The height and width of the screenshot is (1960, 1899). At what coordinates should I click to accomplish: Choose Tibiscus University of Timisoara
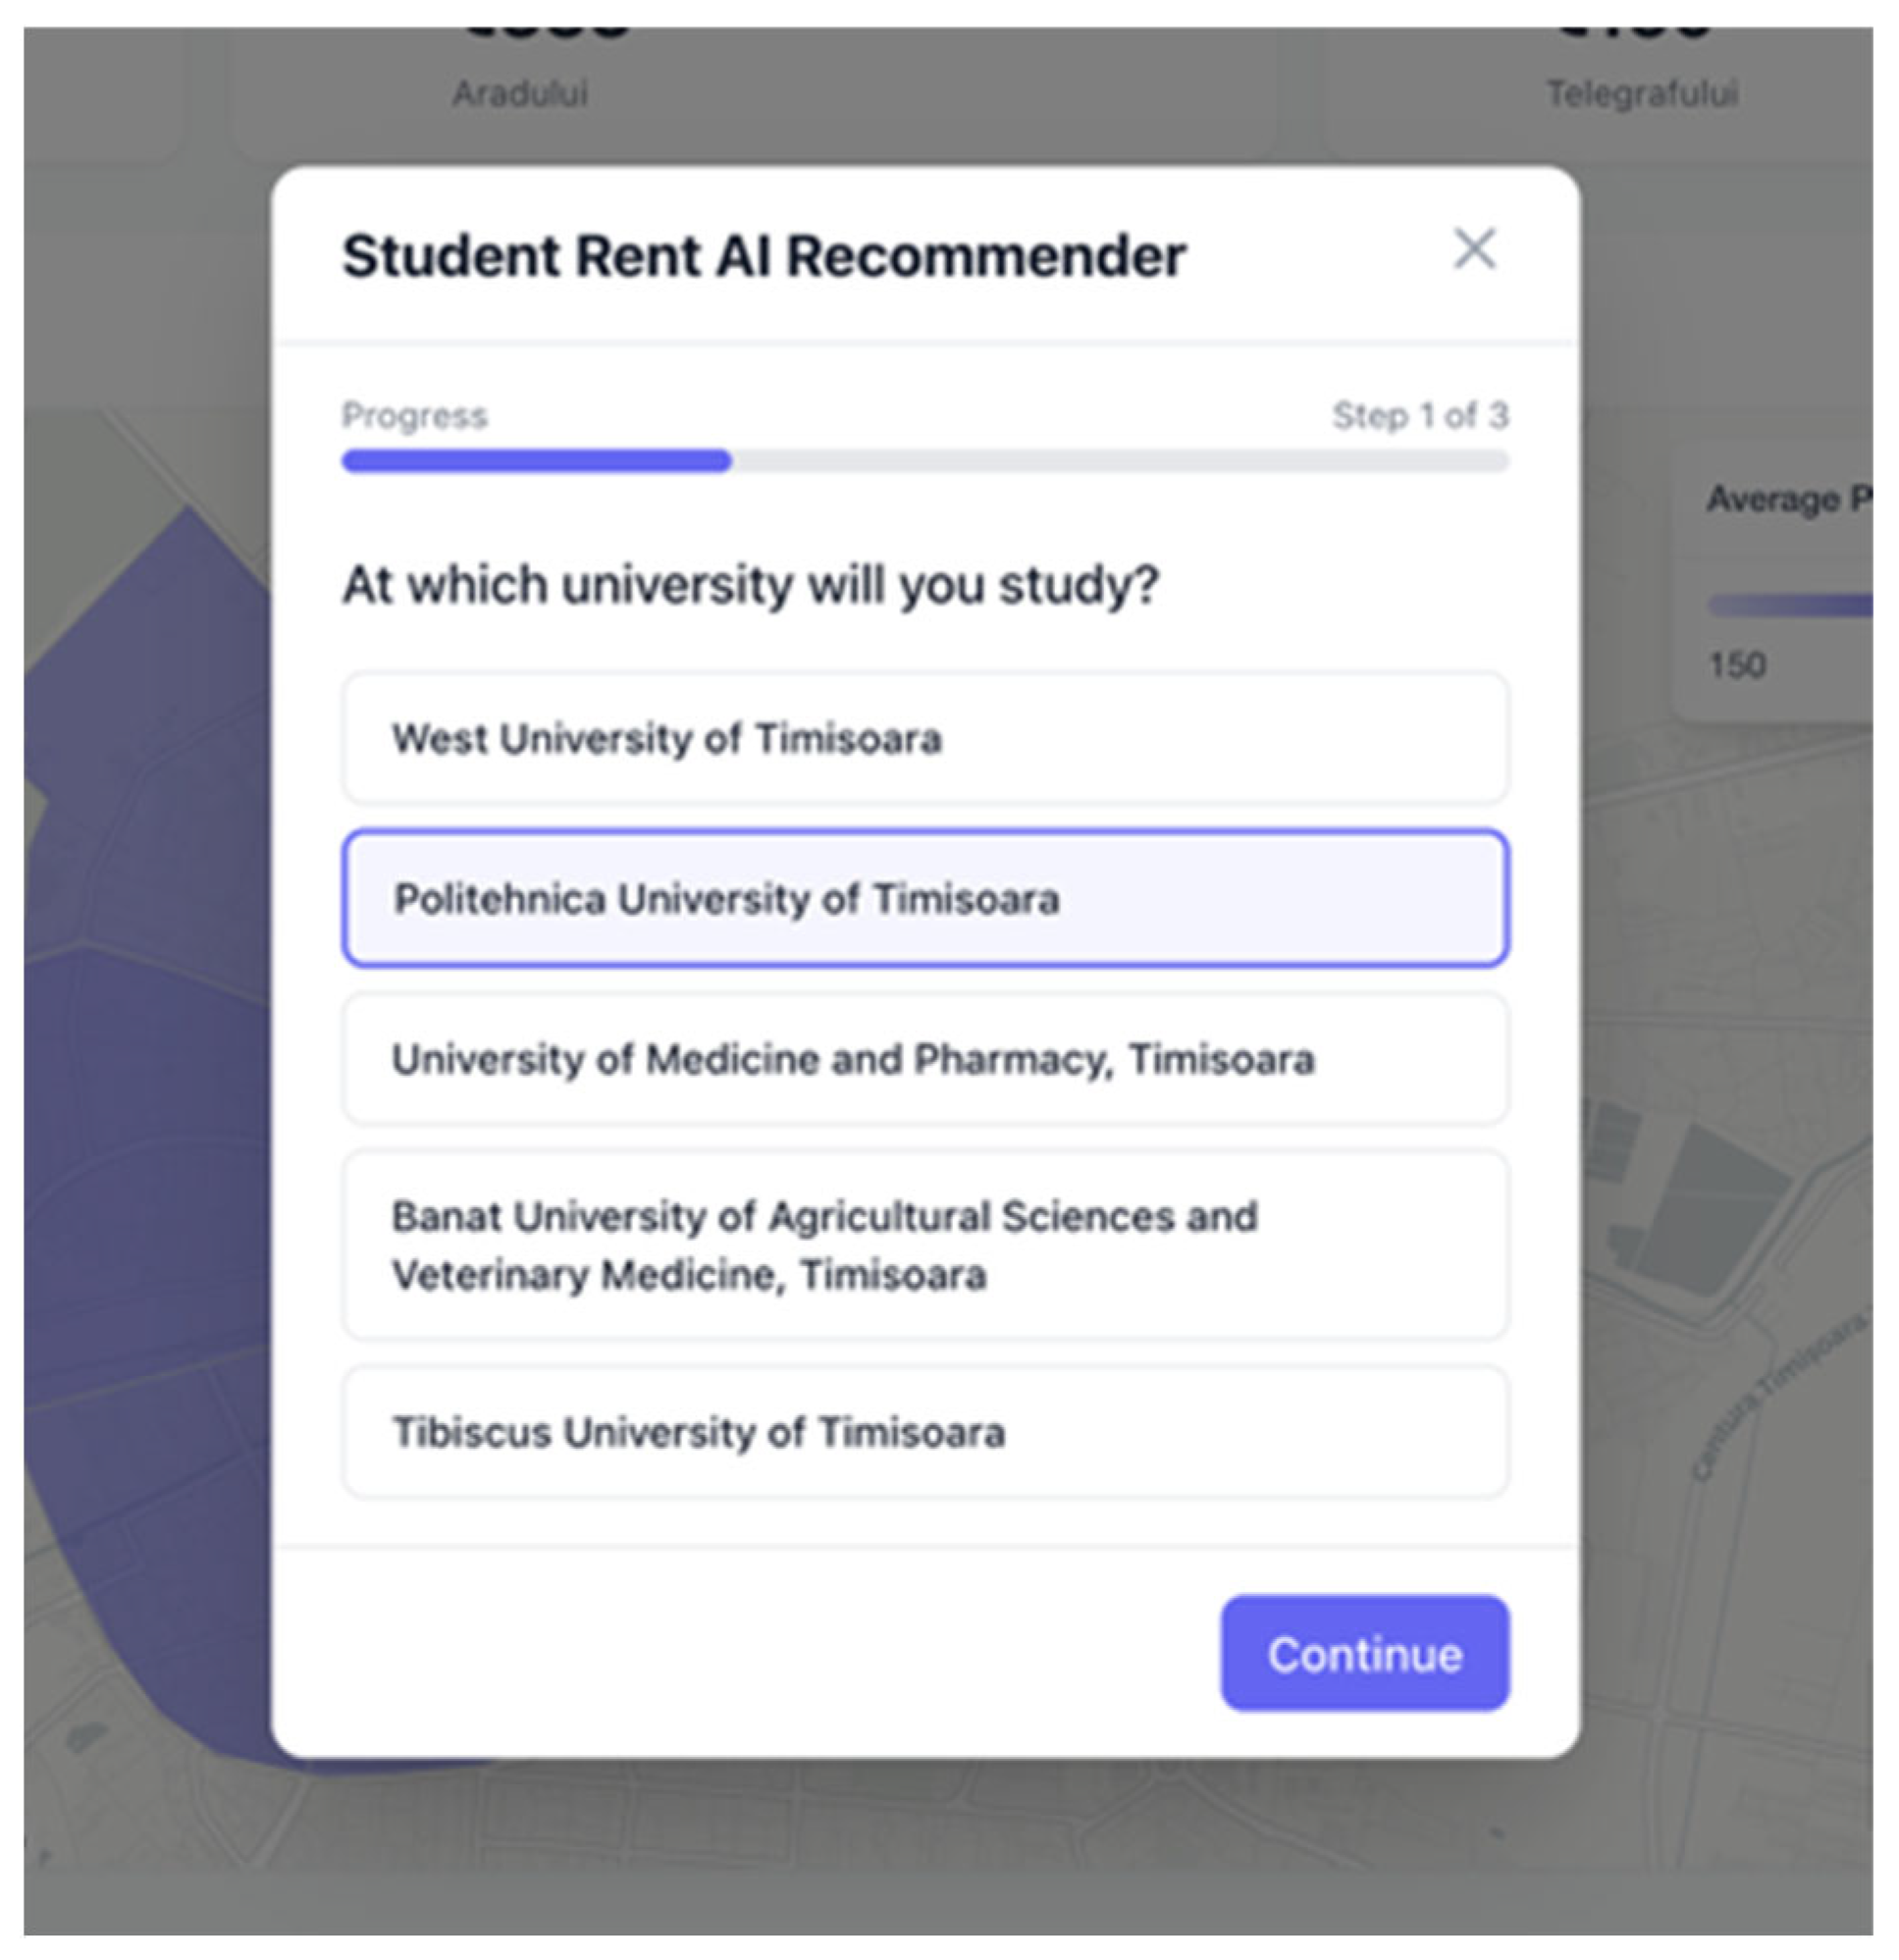coord(925,1432)
